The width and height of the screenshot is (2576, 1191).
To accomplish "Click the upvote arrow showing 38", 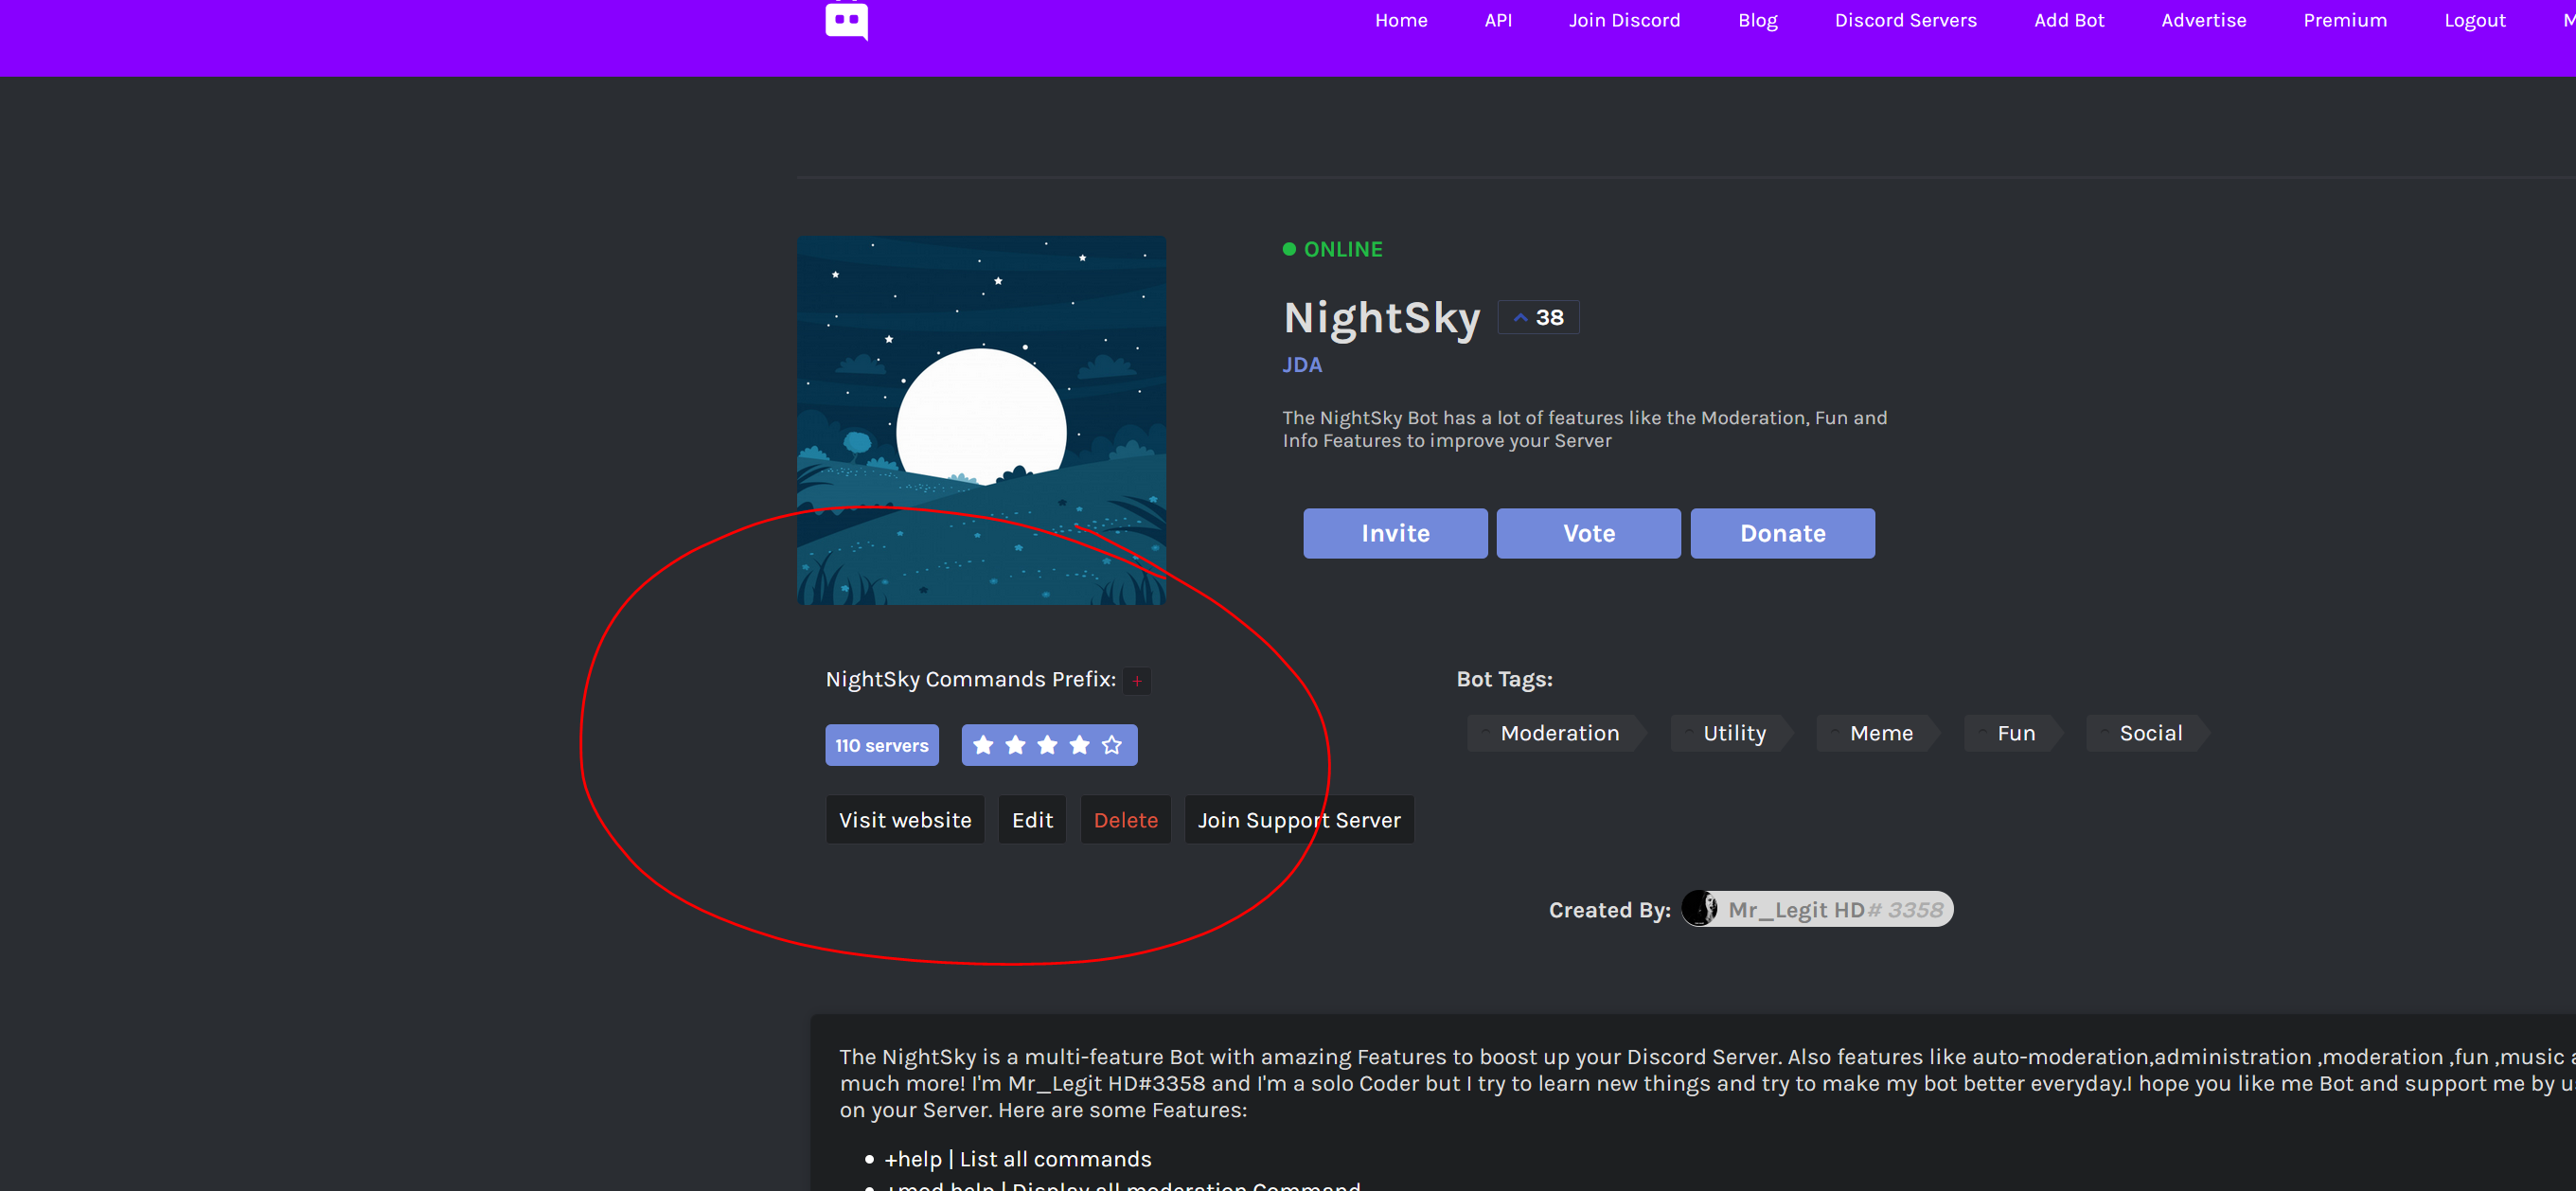I will [1520, 318].
